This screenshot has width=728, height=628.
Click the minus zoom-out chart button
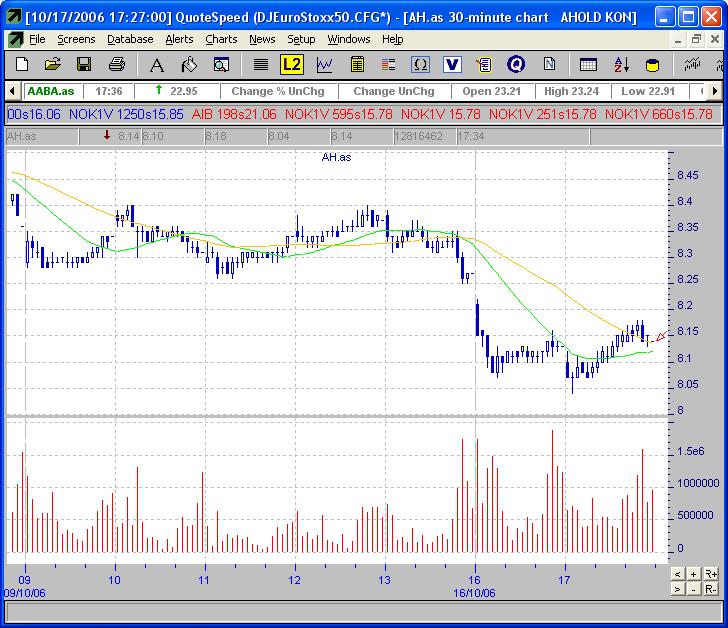tap(693, 589)
